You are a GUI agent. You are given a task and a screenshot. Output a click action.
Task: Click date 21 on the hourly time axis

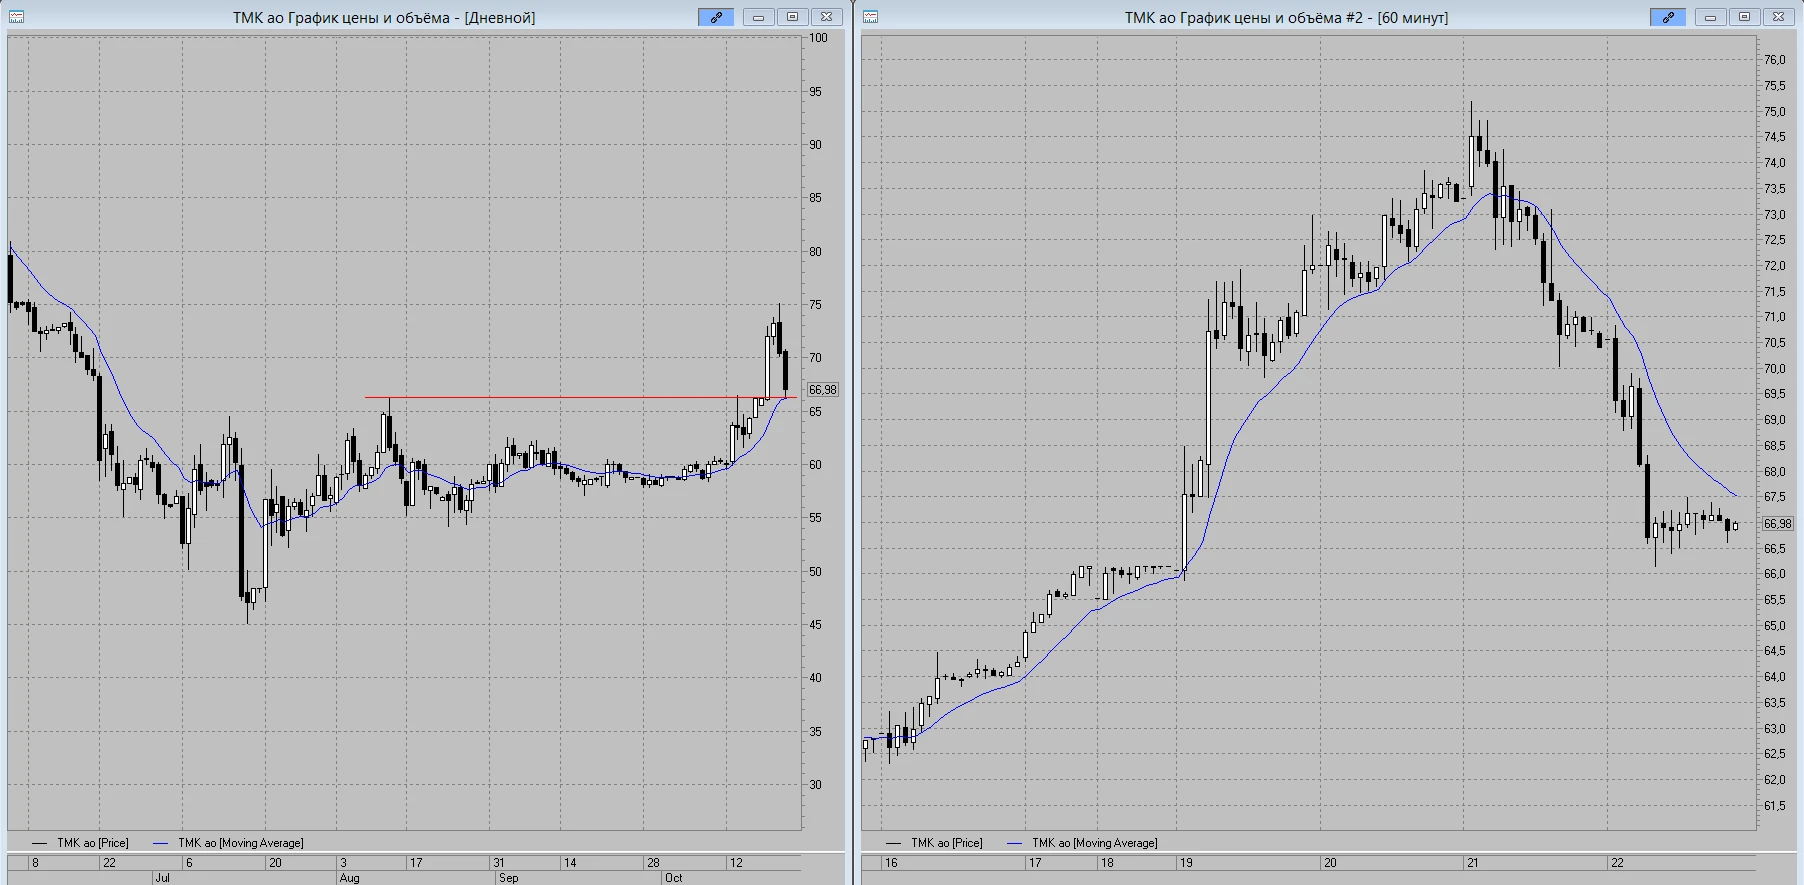[1473, 862]
